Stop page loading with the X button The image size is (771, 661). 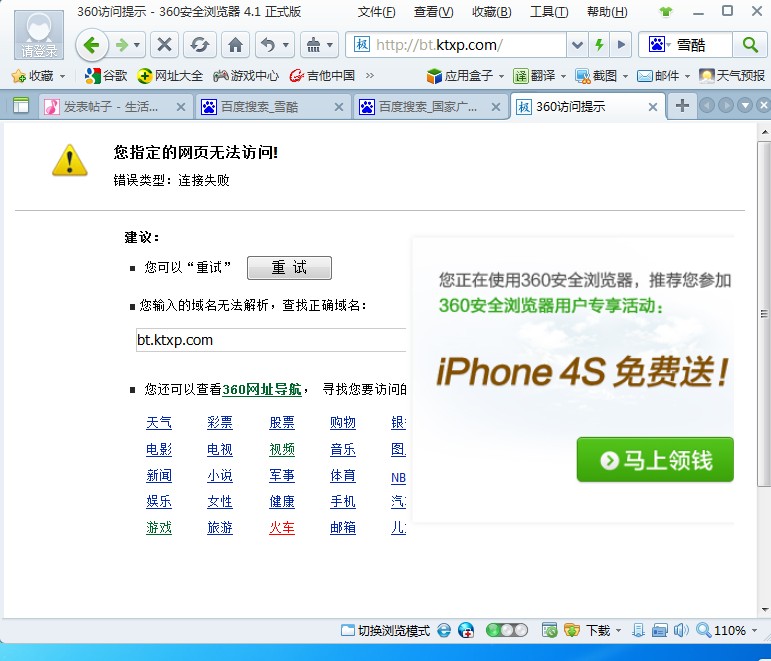[164, 45]
